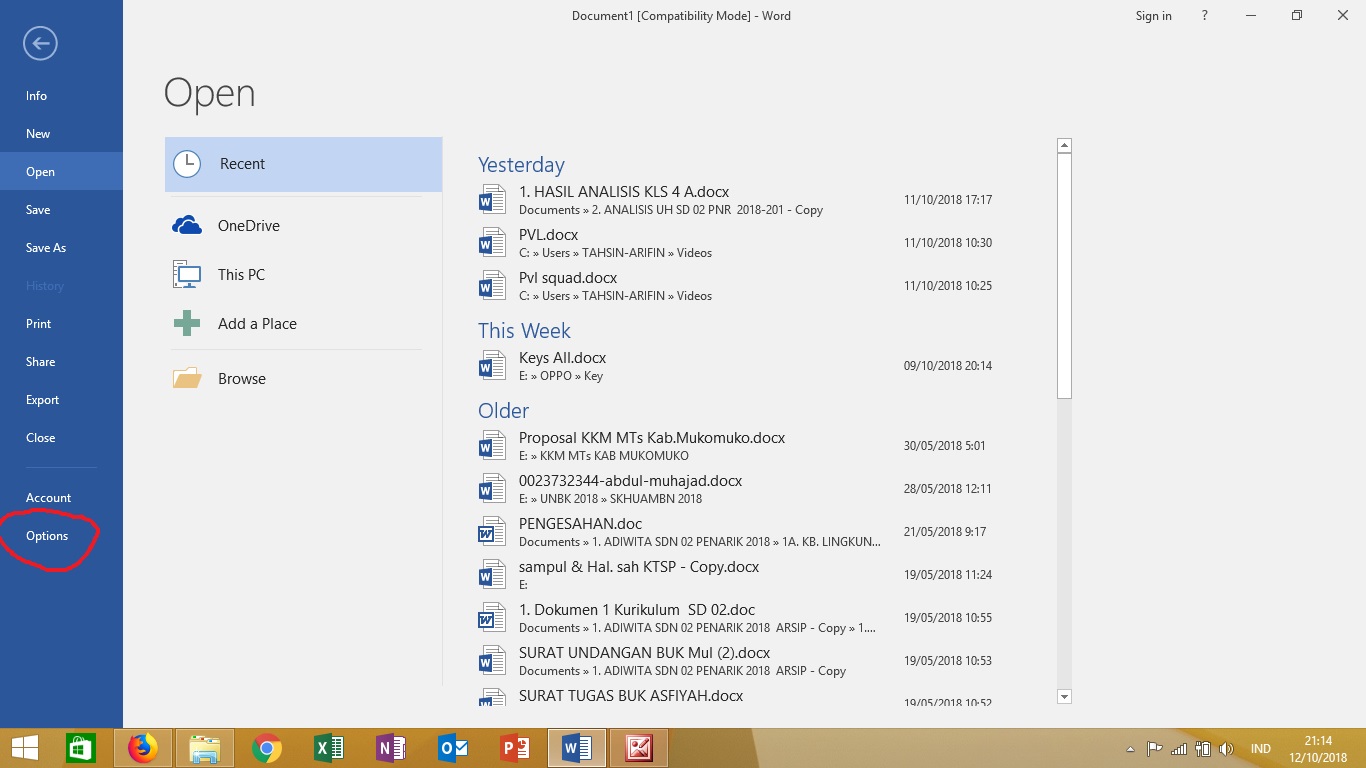
Task: Select the Recent tab
Action: pos(244,162)
